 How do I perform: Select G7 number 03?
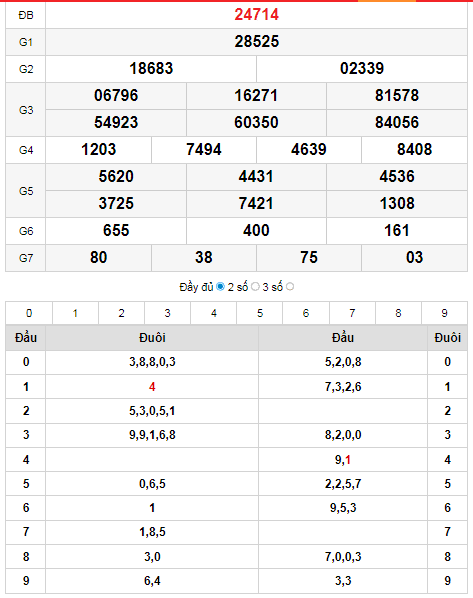click(x=414, y=257)
